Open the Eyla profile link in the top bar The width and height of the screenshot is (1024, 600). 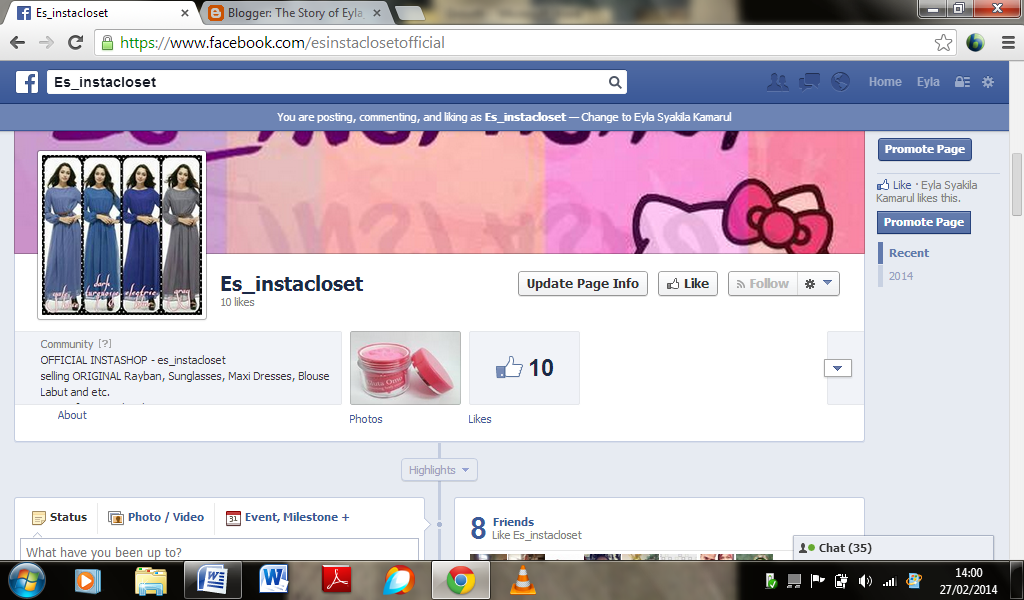928,82
